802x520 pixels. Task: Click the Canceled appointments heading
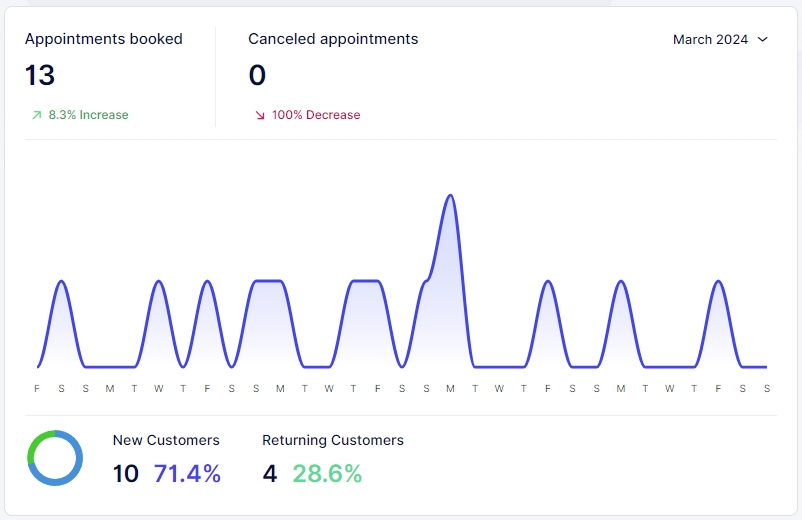coord(333,39)
